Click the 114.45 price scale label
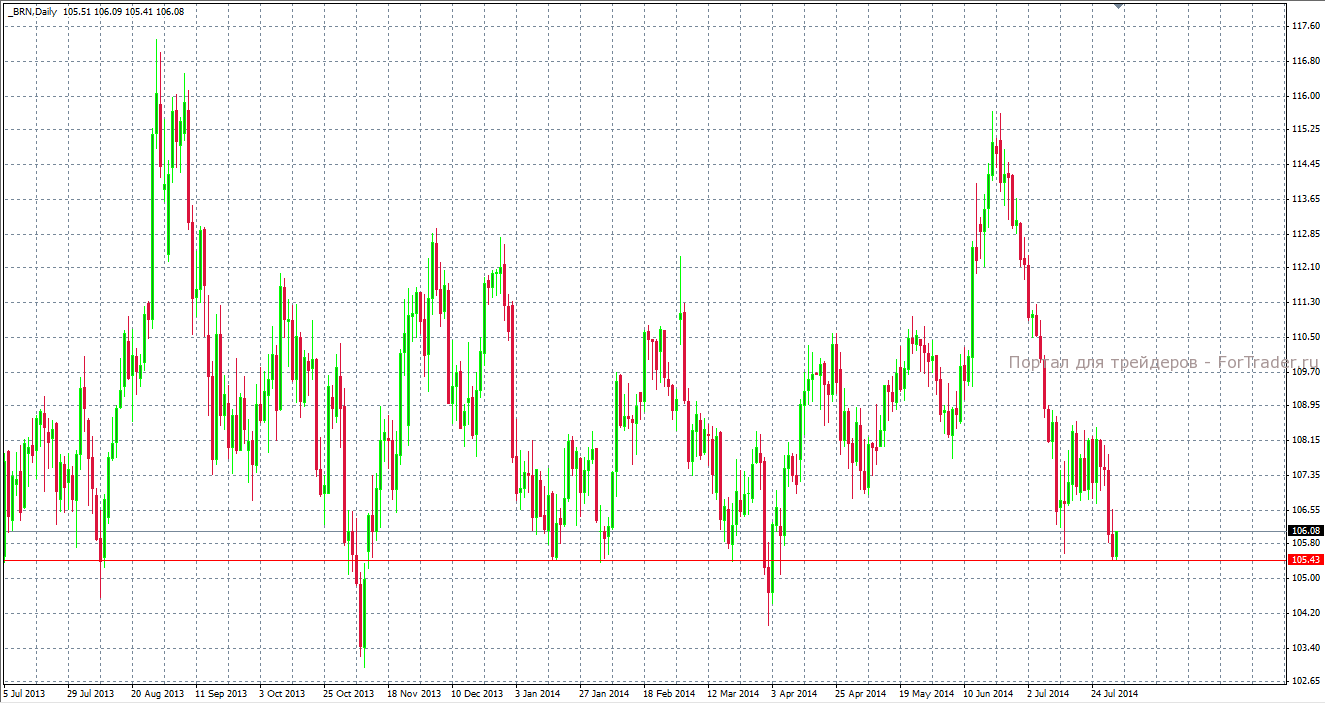The width and height of the screenshot is (1325, 703). (1305, 164)
